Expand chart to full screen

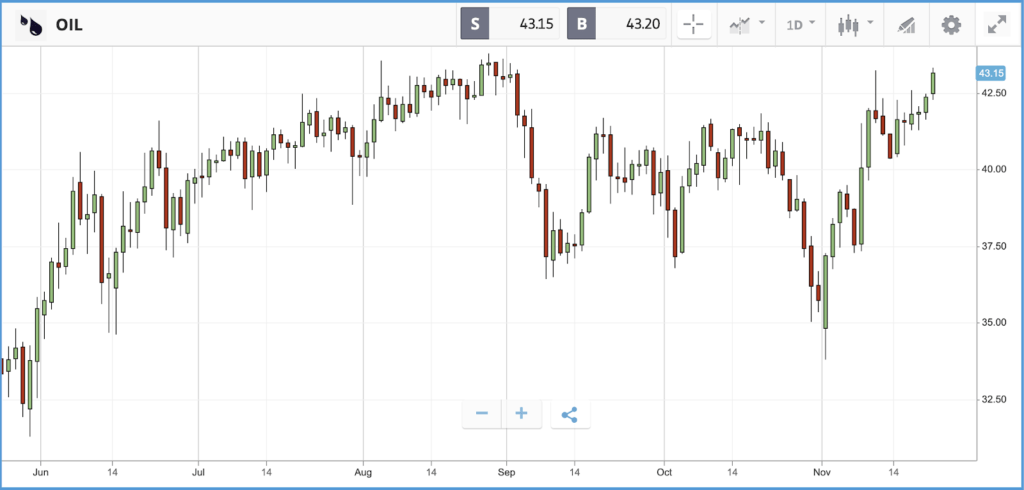997,25
